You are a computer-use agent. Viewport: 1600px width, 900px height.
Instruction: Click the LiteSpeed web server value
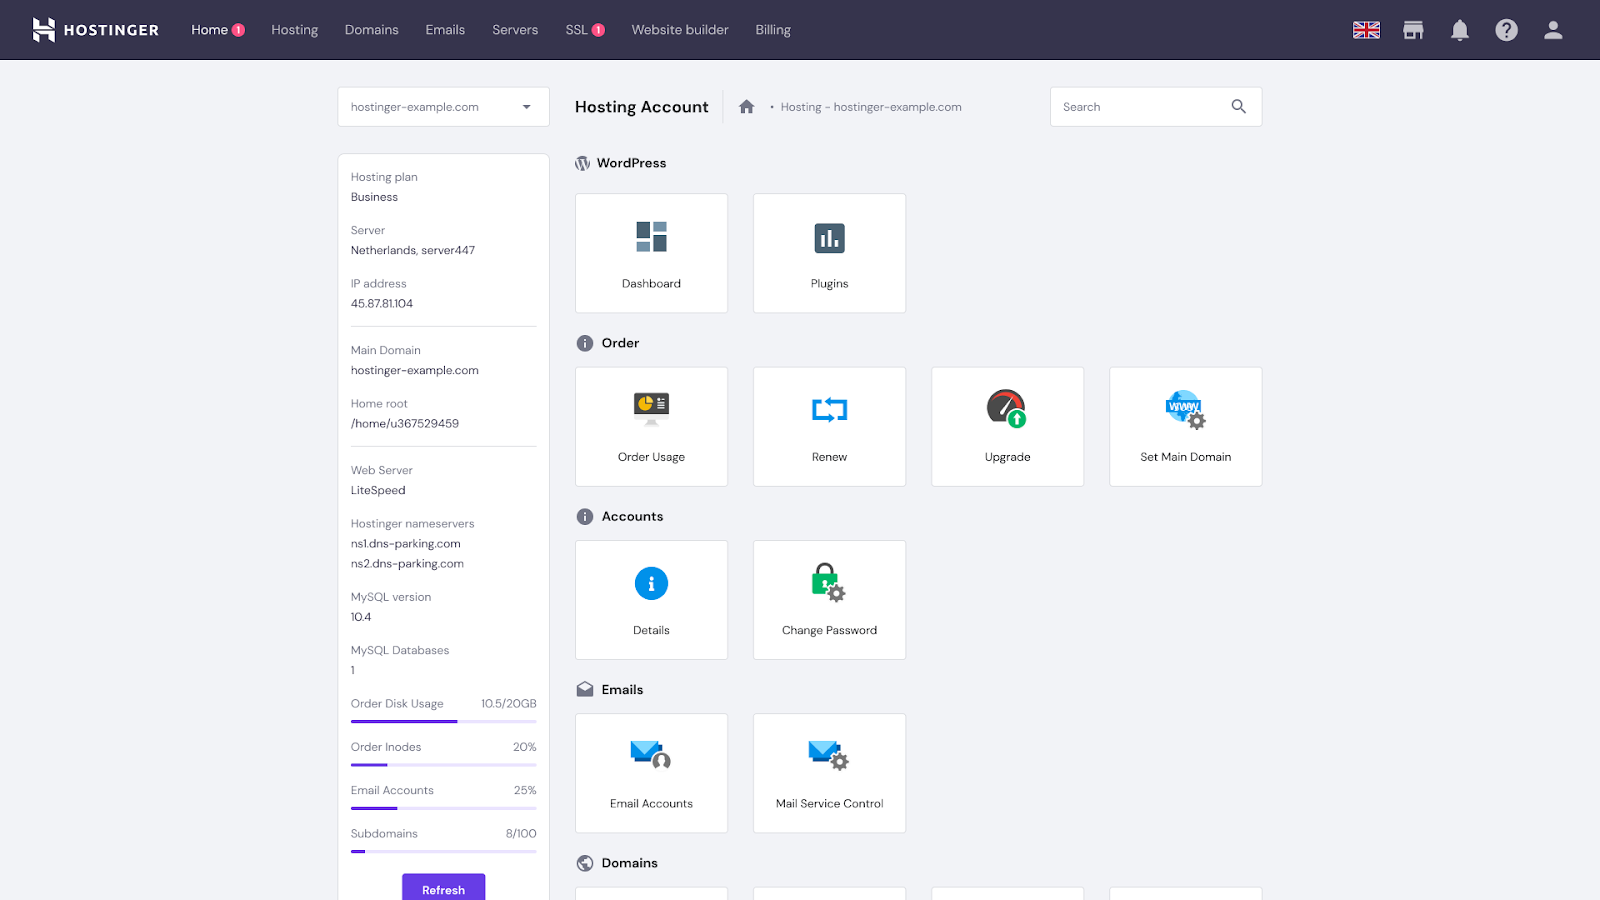pyautogui.click(x=378, y=491)
